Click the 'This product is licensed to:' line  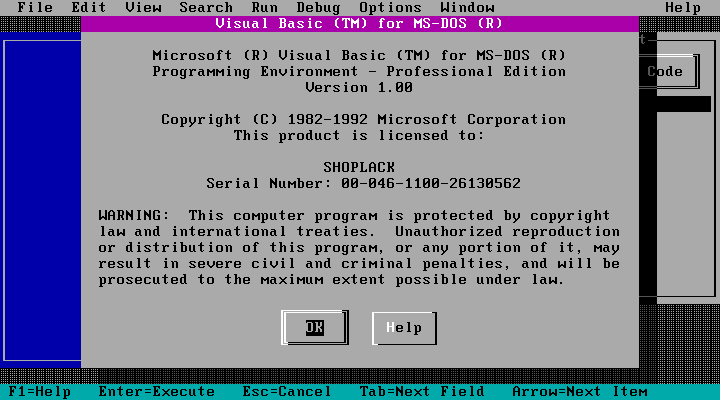(x=359, y=135)
